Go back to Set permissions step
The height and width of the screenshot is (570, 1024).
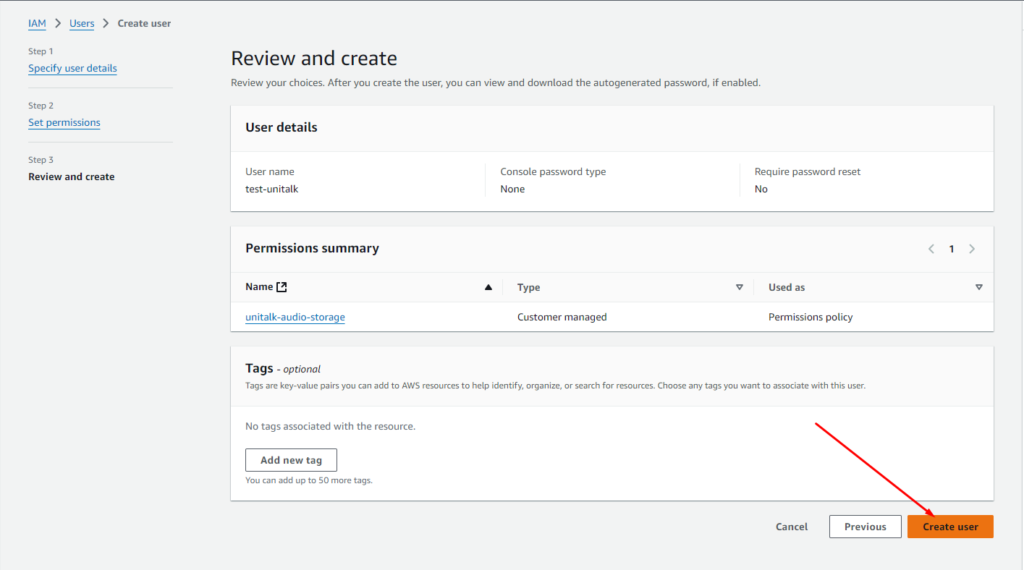click(64, 123)
